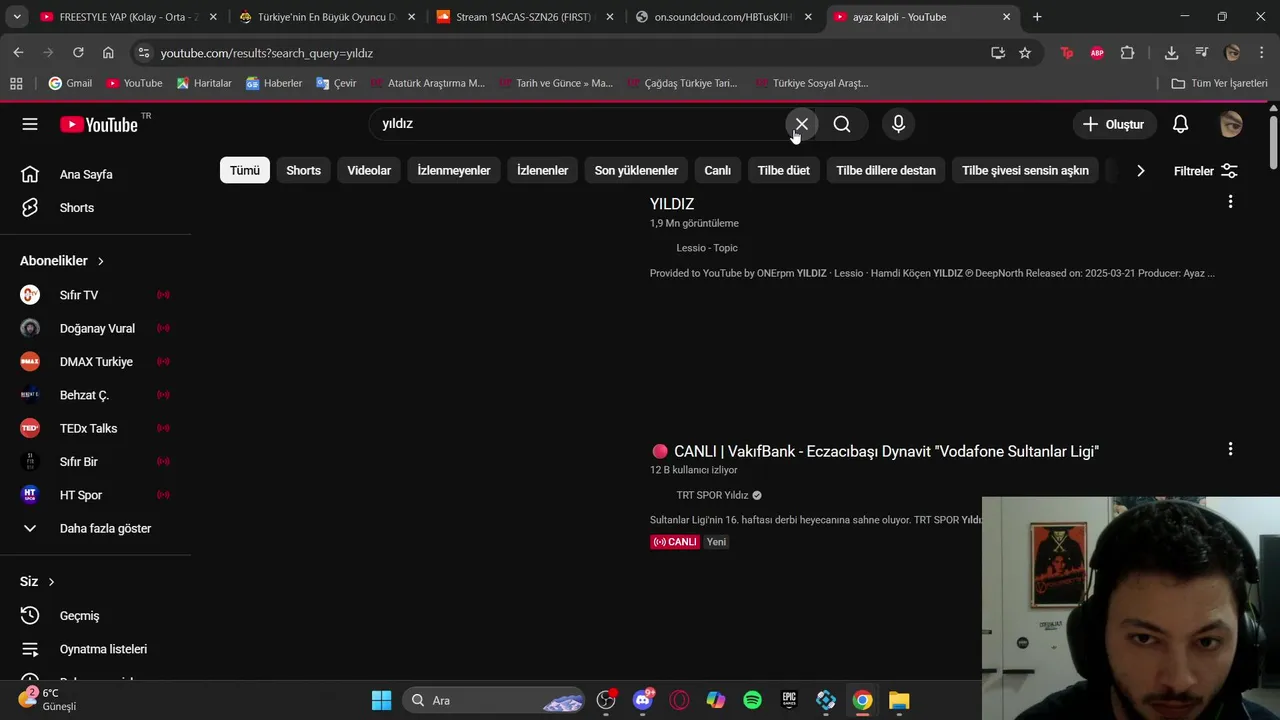This screenshot has height=720, width=1280.
Task: Open the Haritalar bookmark
Action: pos(204,83)
